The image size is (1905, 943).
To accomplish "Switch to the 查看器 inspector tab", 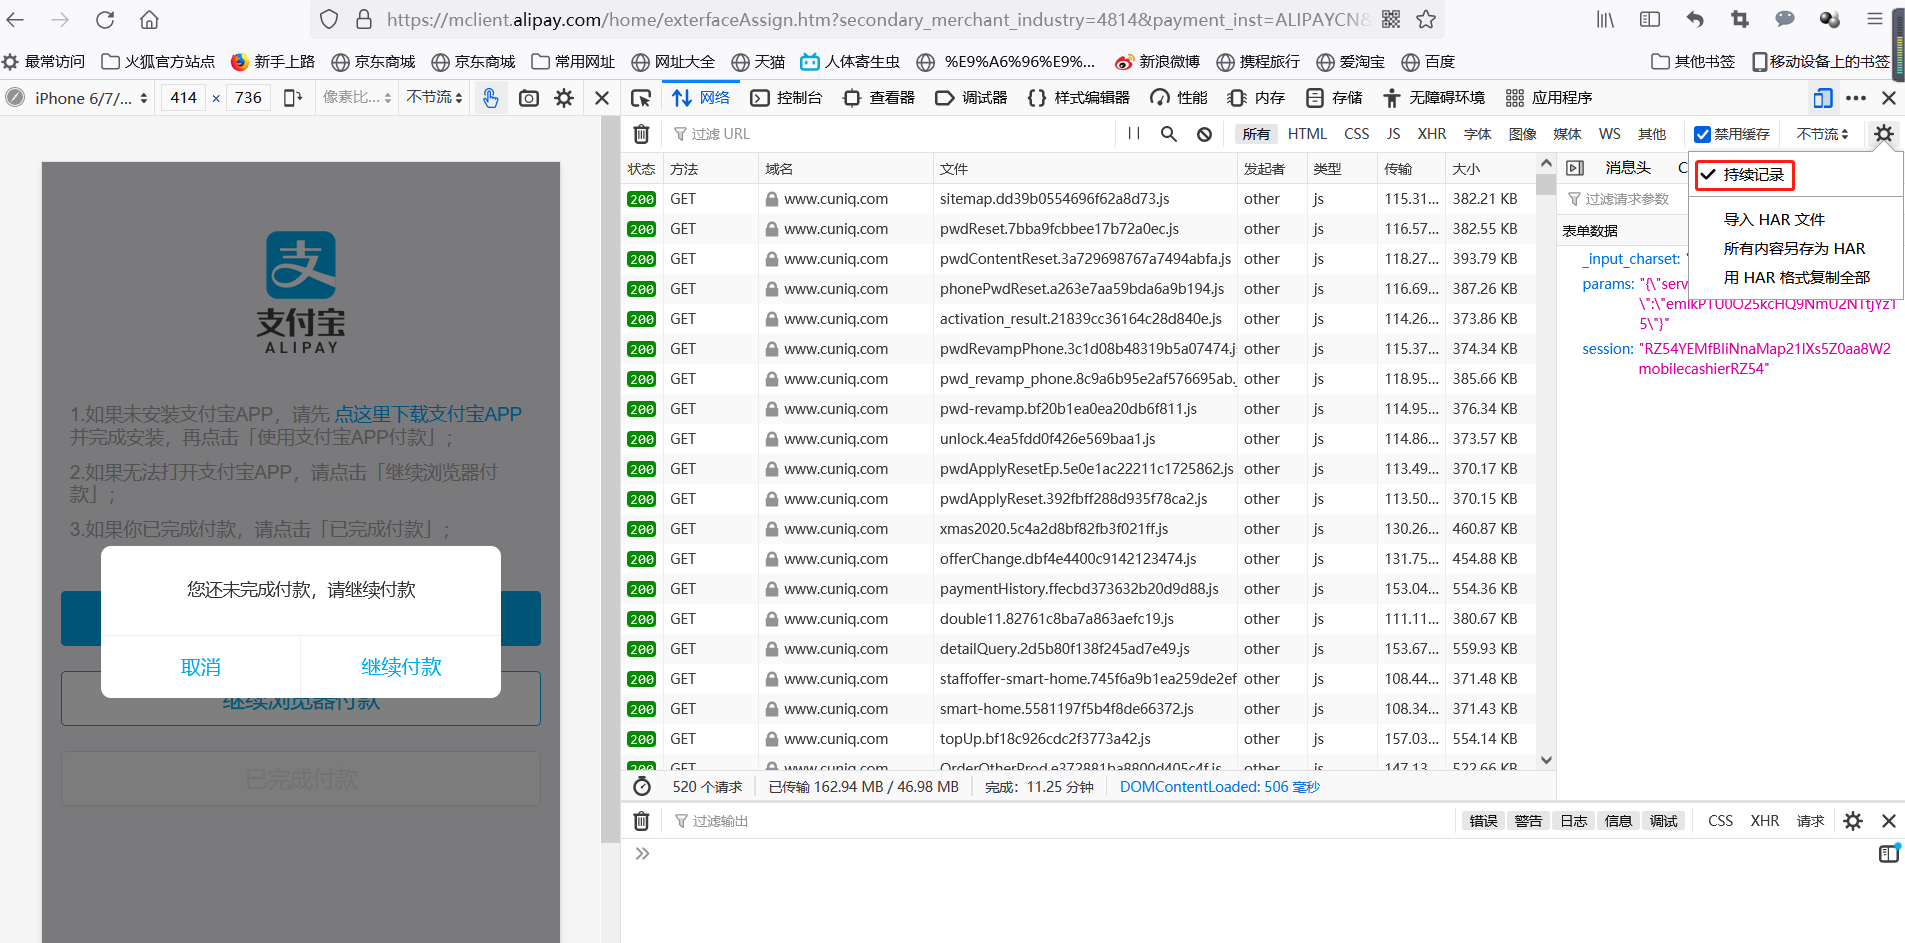I will (880, 97).
